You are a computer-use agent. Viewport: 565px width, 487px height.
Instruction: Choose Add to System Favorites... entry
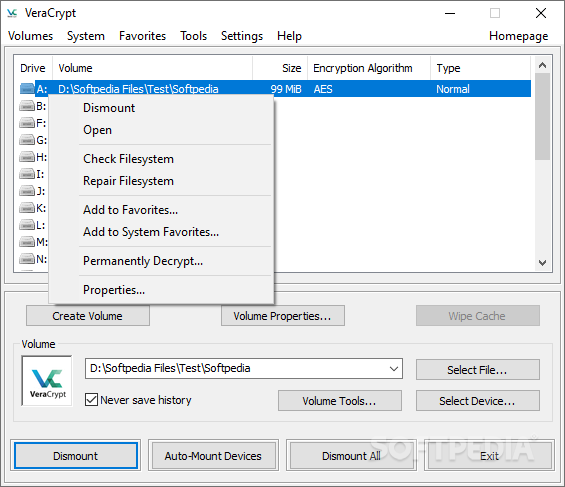[161, 232]
